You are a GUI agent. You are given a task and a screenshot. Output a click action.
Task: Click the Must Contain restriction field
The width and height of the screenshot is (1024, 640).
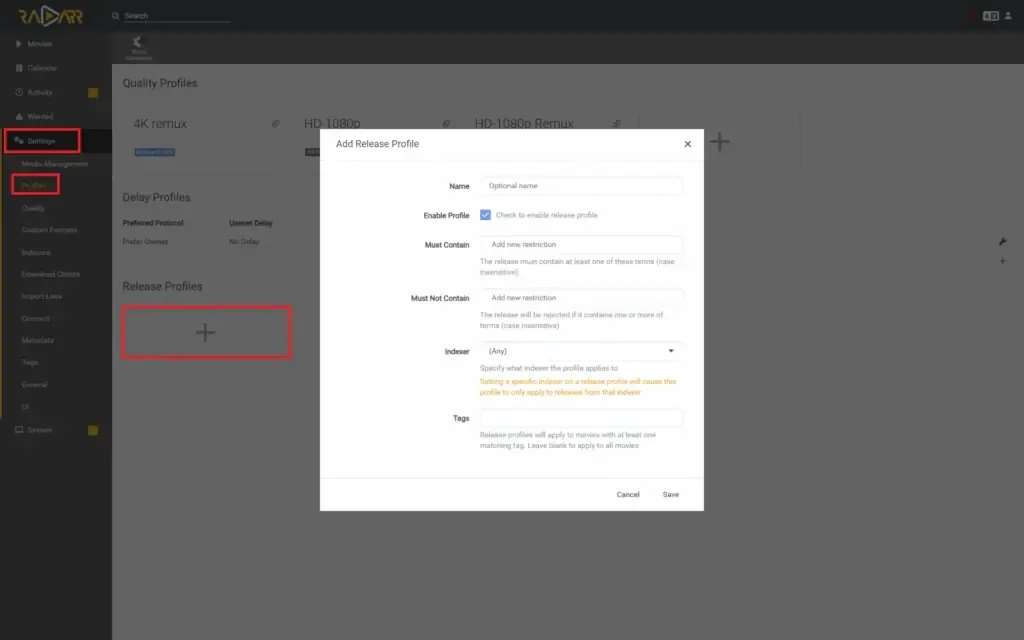[x=581, y=245]
